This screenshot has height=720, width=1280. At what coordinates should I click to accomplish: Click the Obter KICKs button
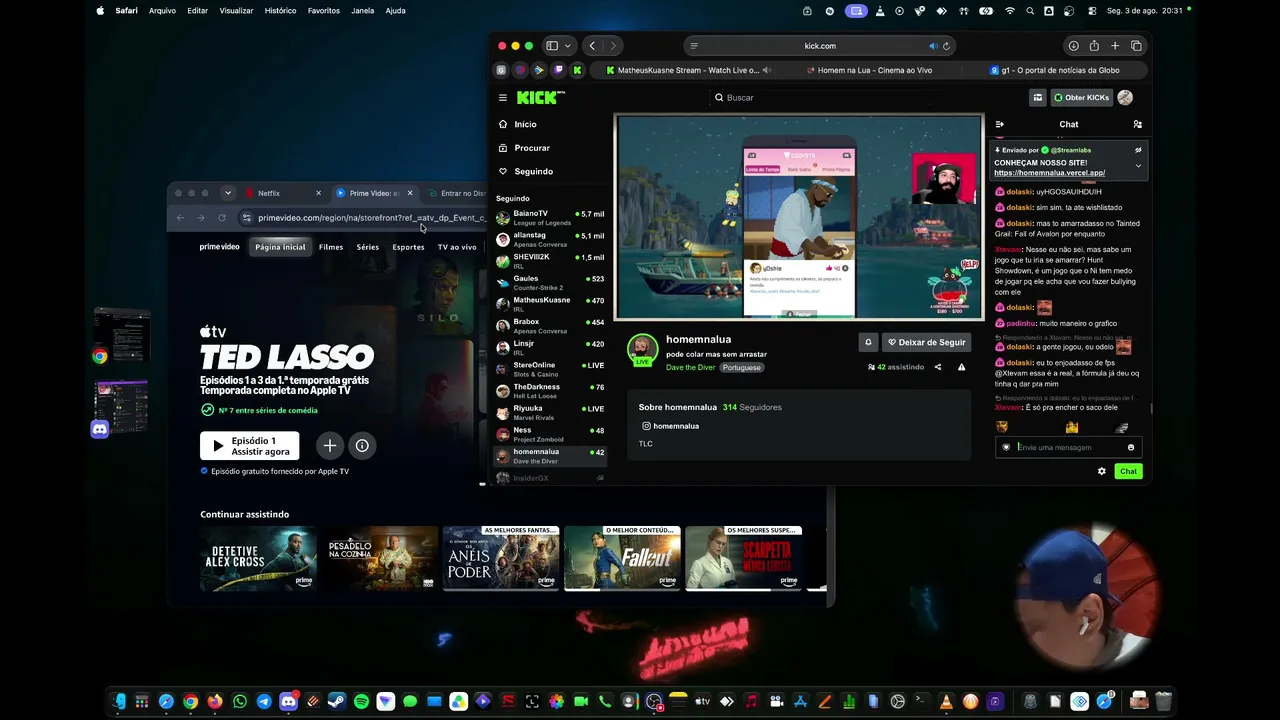(x=1081, y=97)
